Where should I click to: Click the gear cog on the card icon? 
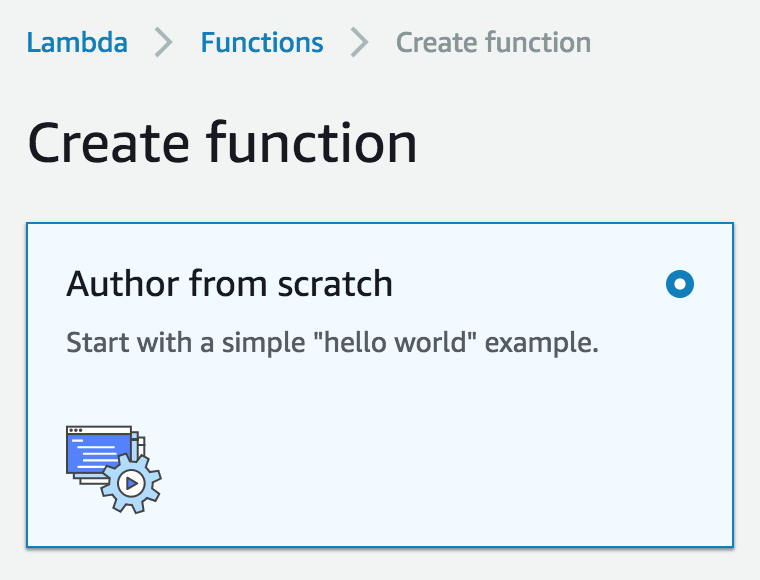[131, 485]
